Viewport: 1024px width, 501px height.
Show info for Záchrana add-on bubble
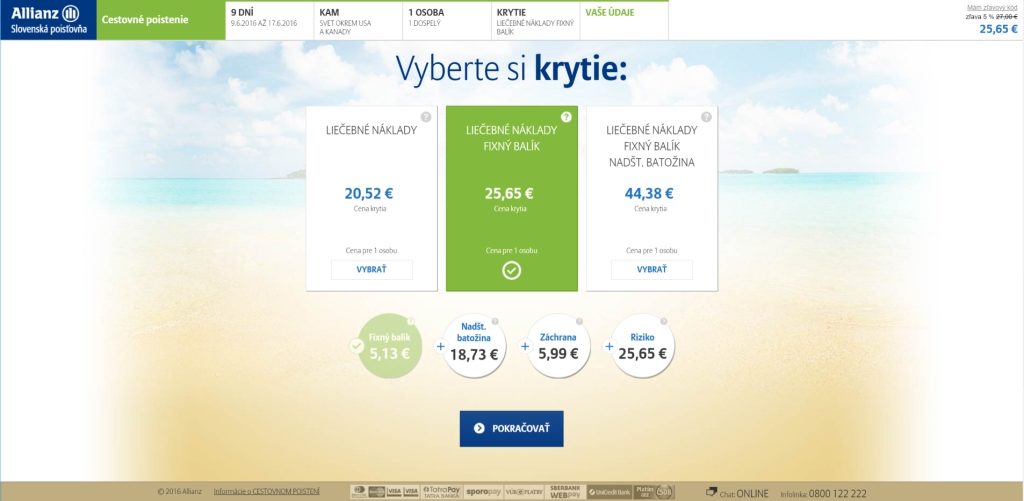tap(580, 322)
